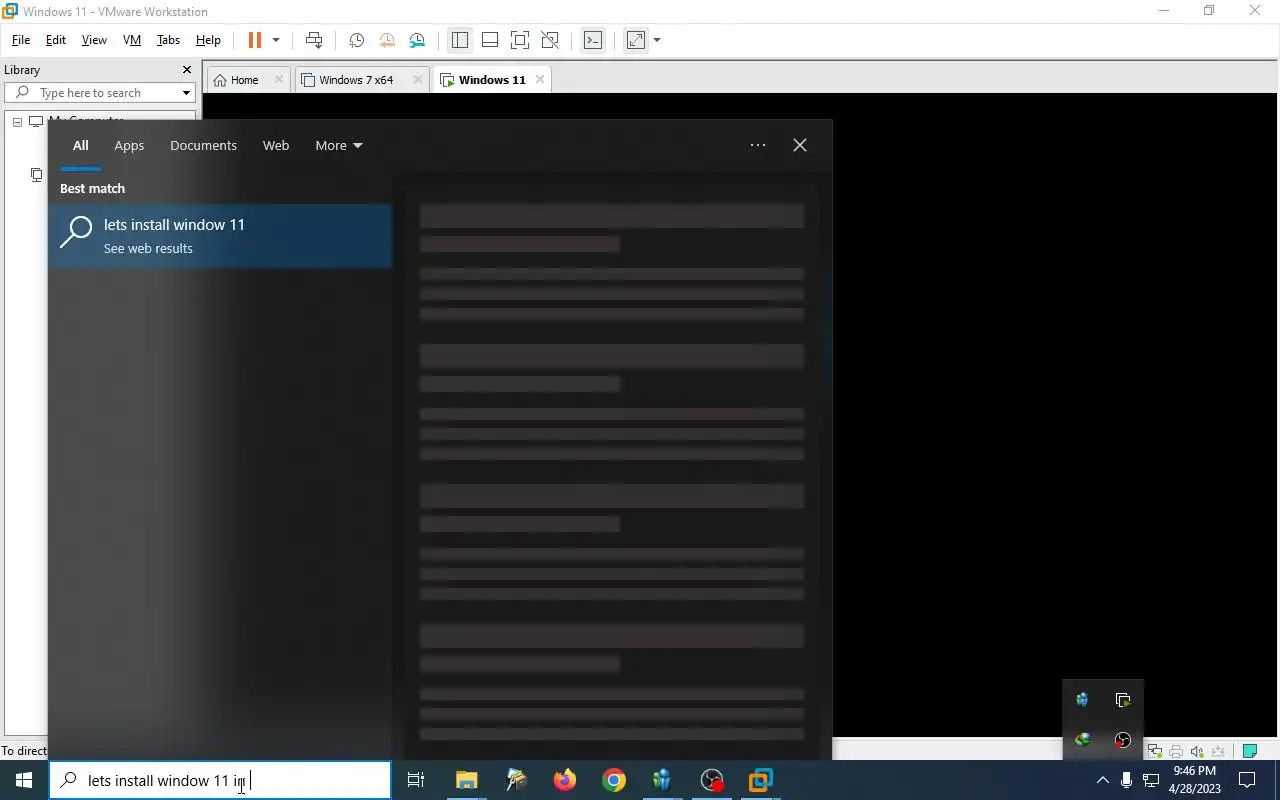Open the power options dropdown beside the pause button
1280x800 pixels.
(x=276, y=40)
